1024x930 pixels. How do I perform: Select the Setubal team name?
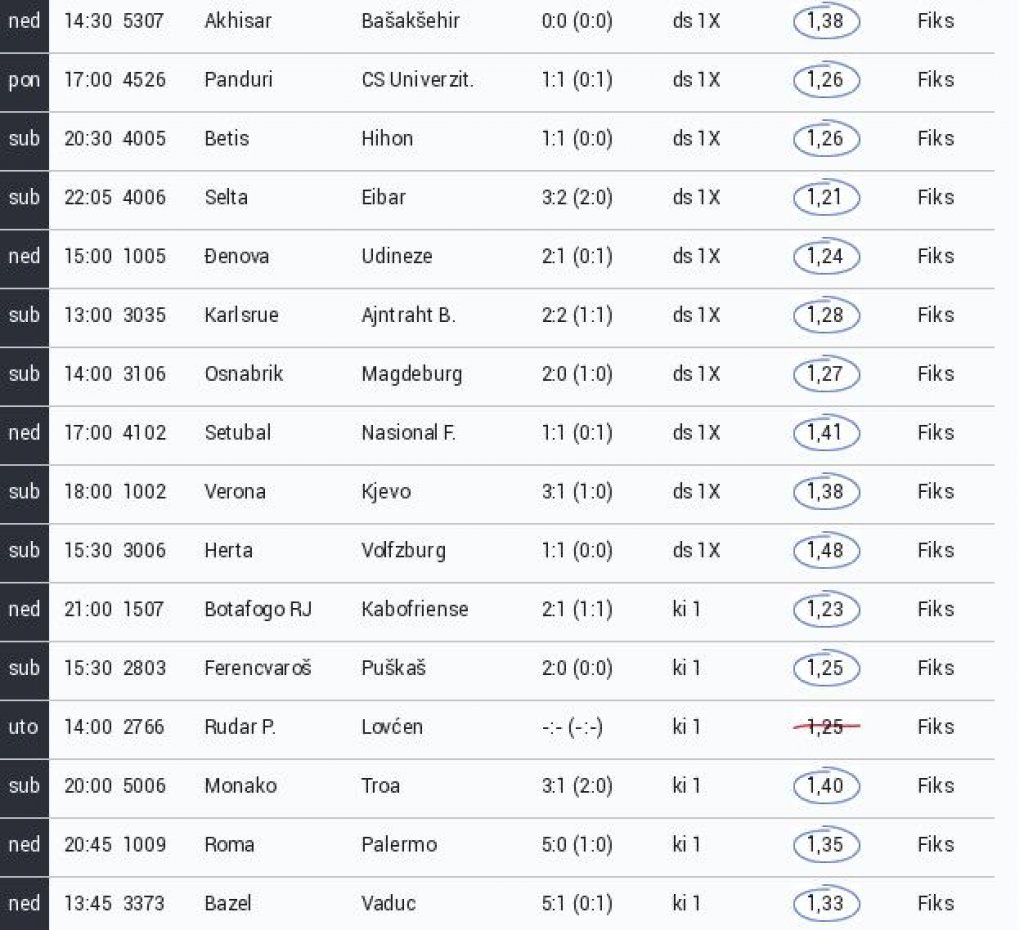coord(238,432)
